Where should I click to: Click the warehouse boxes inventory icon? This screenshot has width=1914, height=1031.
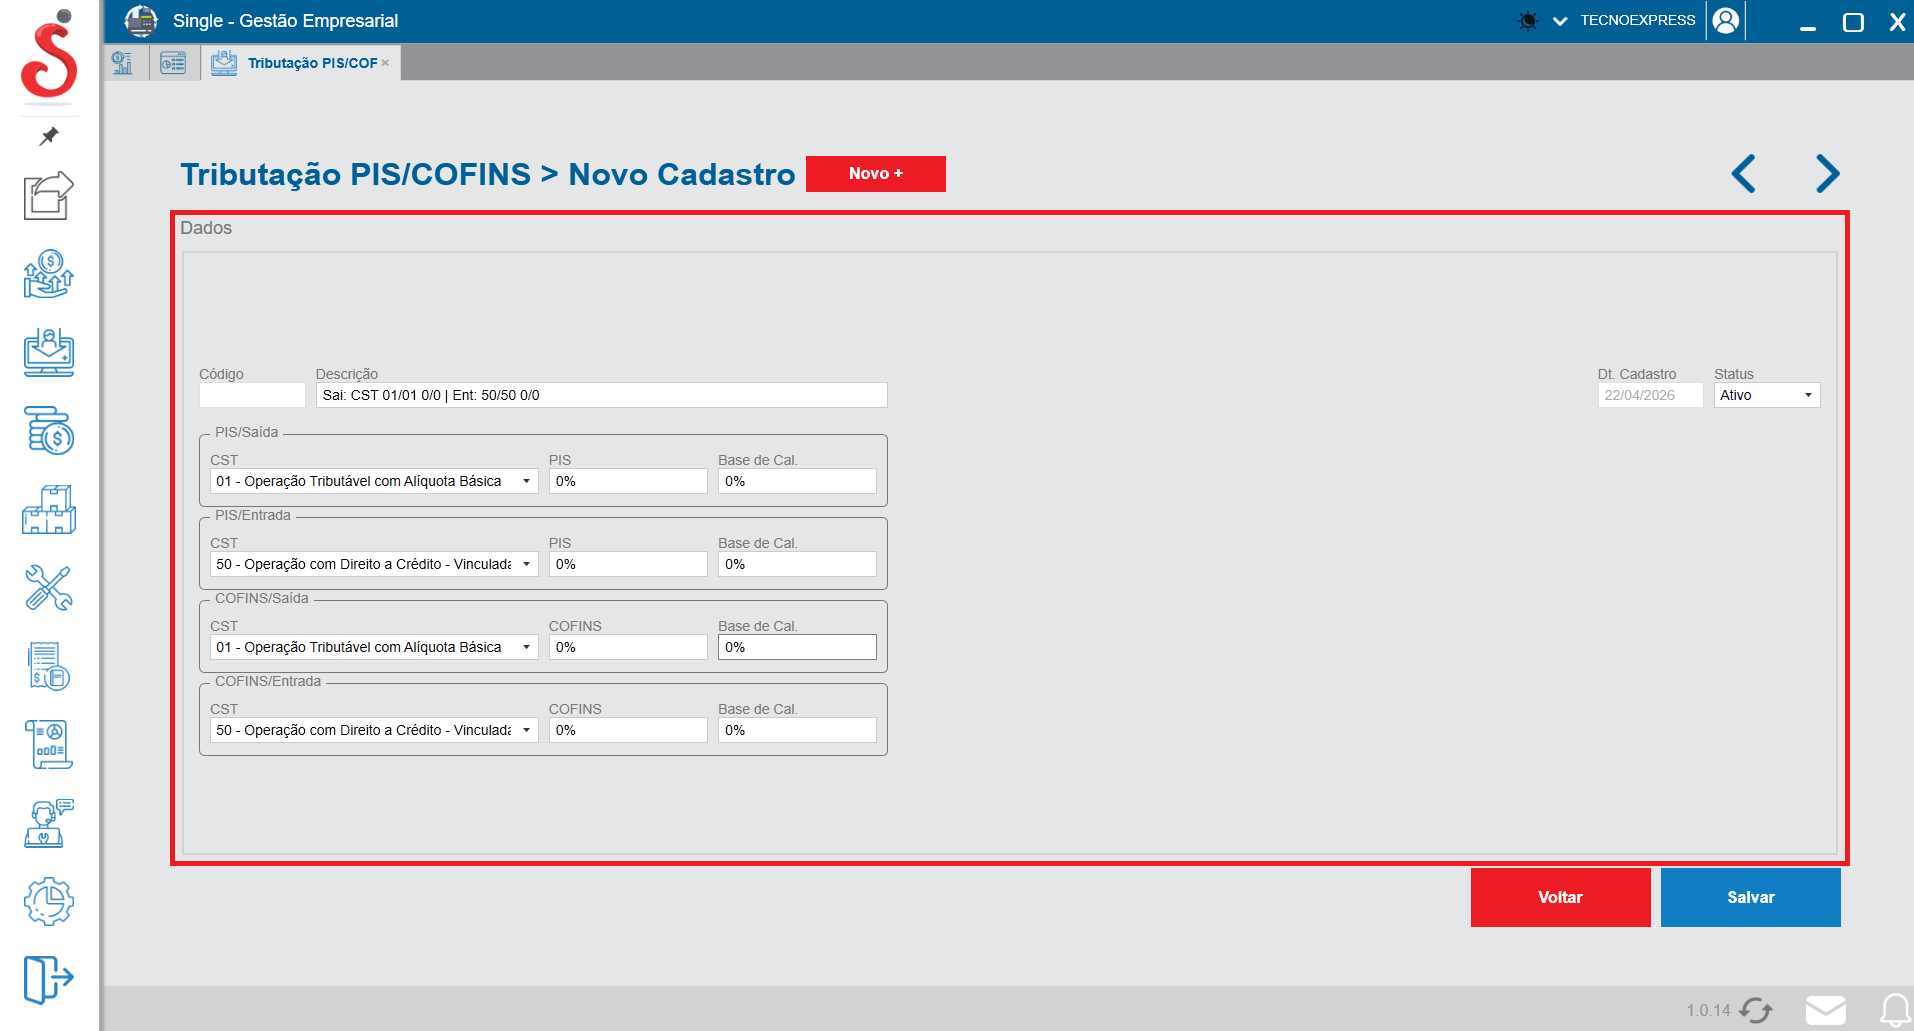pos(49,510)
